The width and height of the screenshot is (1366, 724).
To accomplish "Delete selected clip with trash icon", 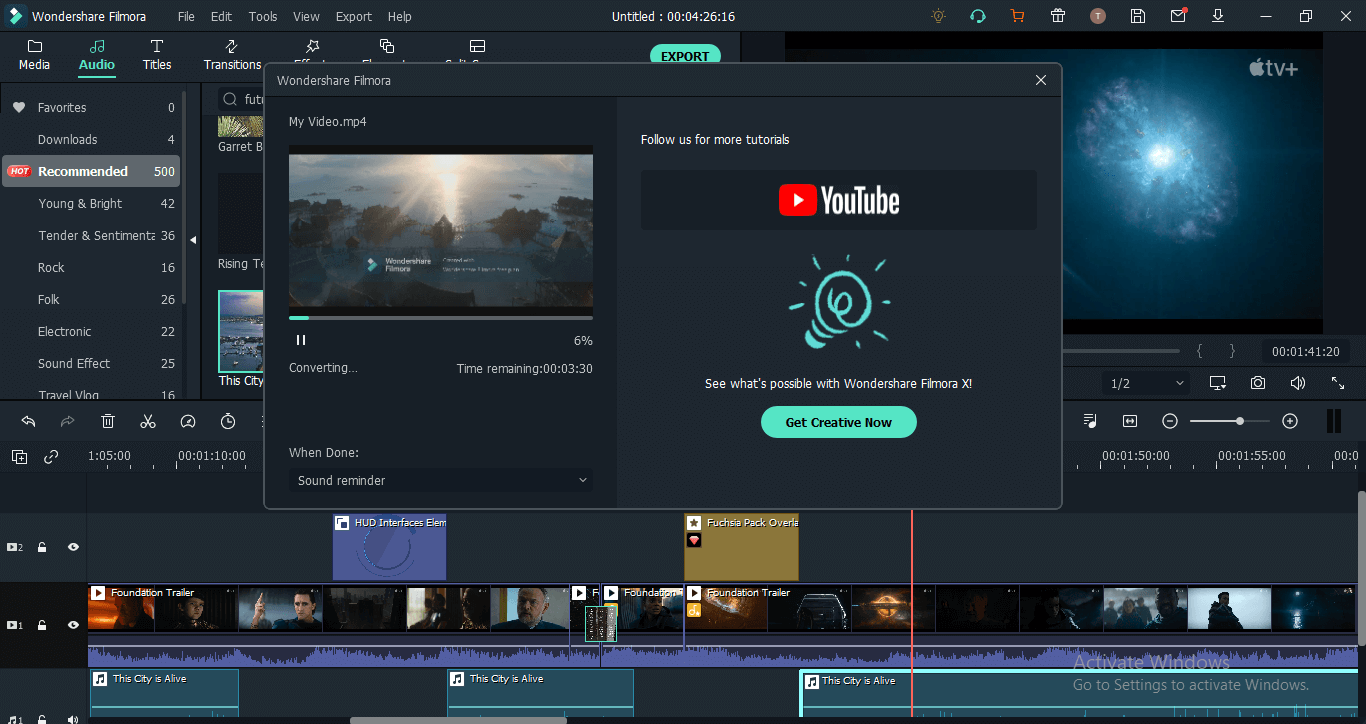I will coord(108,421).
